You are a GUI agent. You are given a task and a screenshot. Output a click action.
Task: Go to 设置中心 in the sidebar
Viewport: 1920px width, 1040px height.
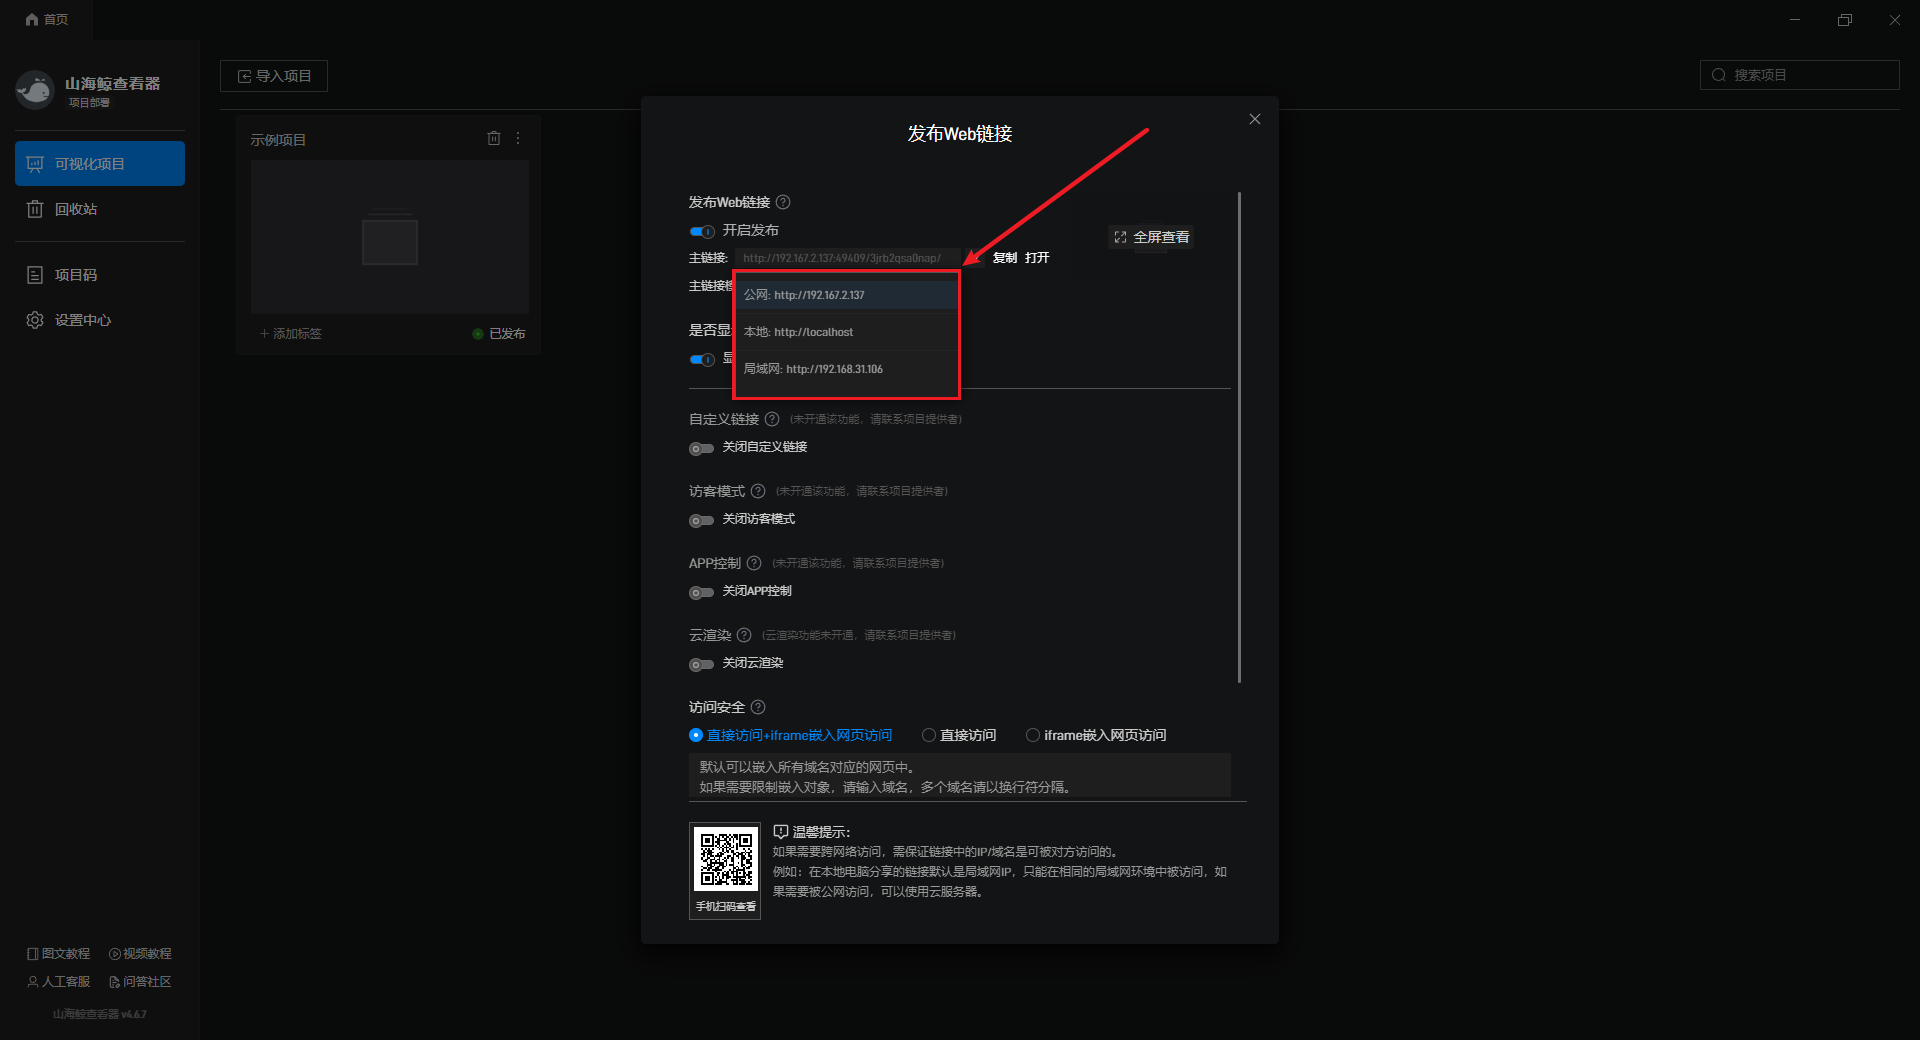click(x=82, y=320)
